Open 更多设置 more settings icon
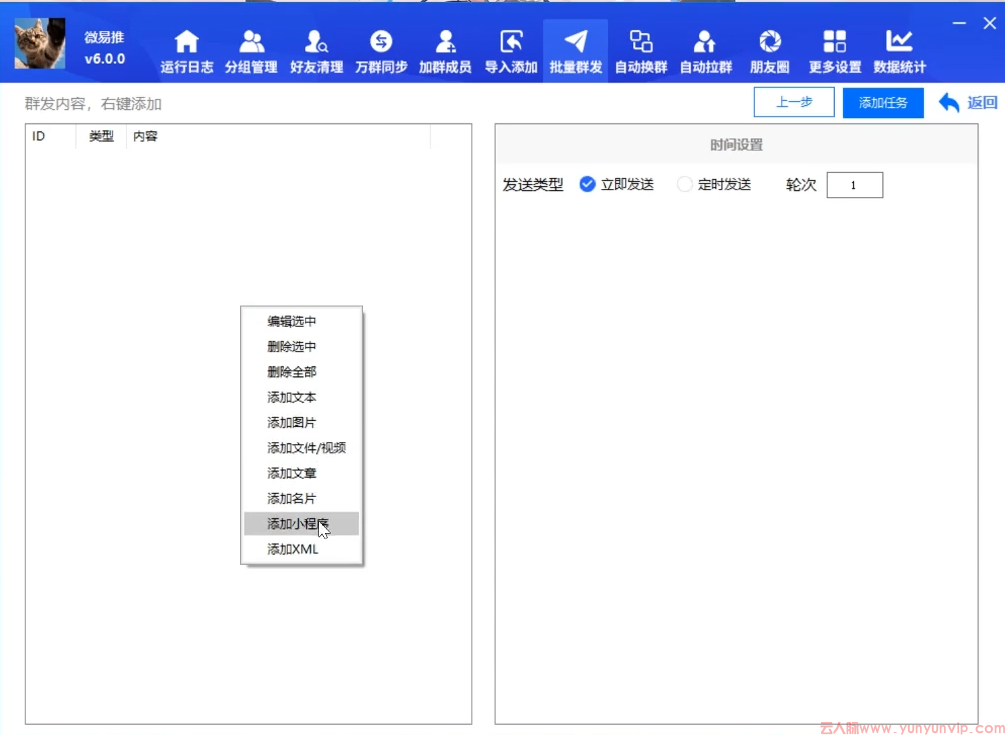 point(834,42)
